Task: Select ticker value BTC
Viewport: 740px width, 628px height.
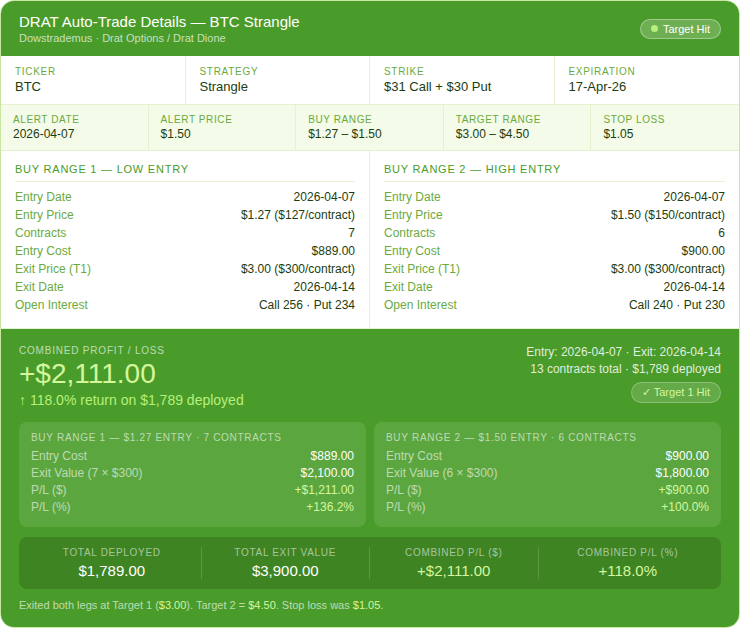Action: coord(28,87)
